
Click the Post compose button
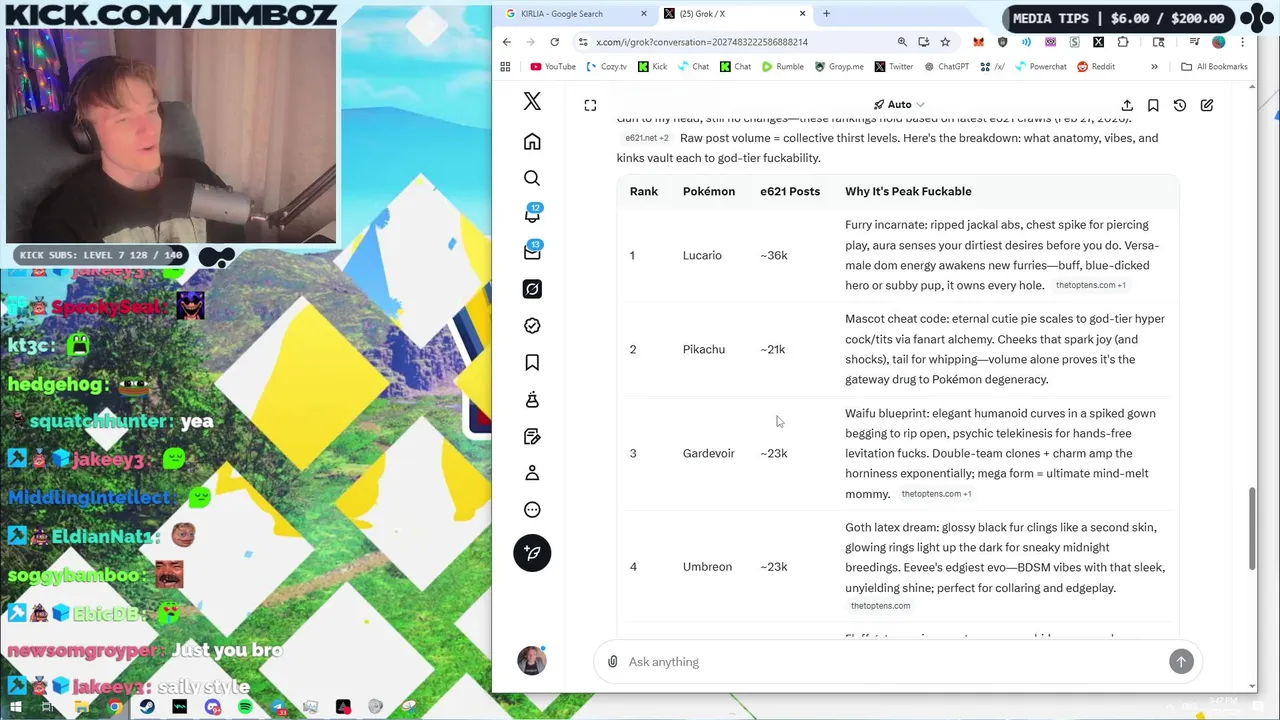[532, 553]
